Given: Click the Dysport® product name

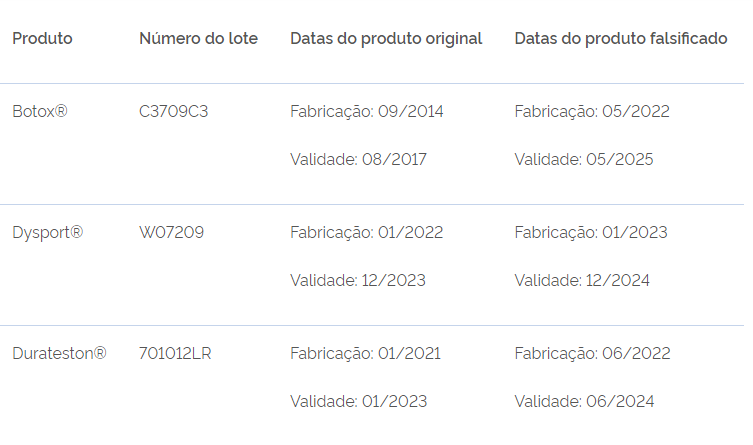Looking at the screenshot, I should 48,232.
